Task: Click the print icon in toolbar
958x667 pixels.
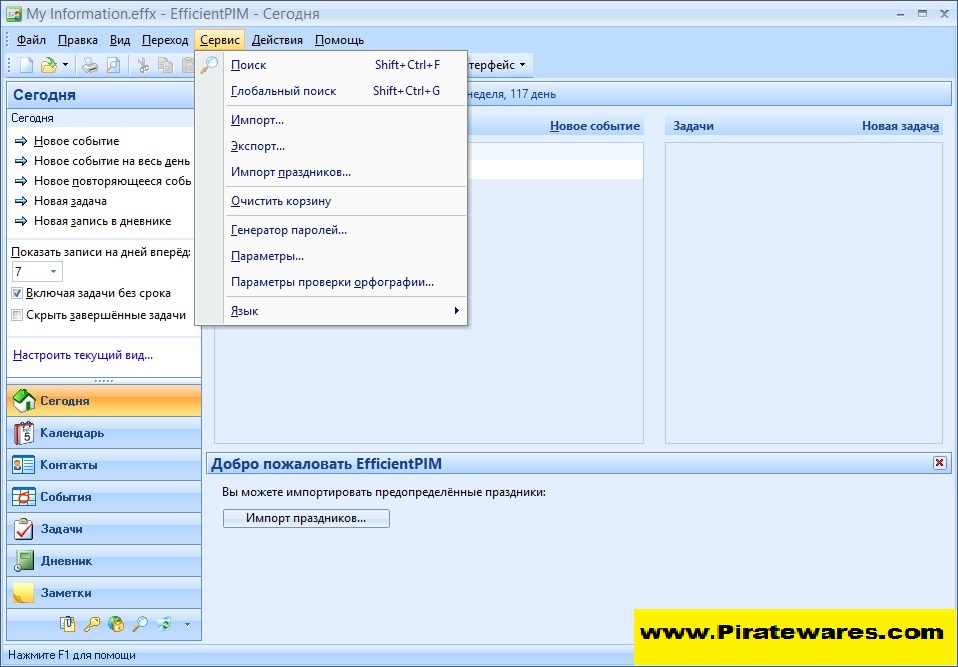Action: (90, 65)
